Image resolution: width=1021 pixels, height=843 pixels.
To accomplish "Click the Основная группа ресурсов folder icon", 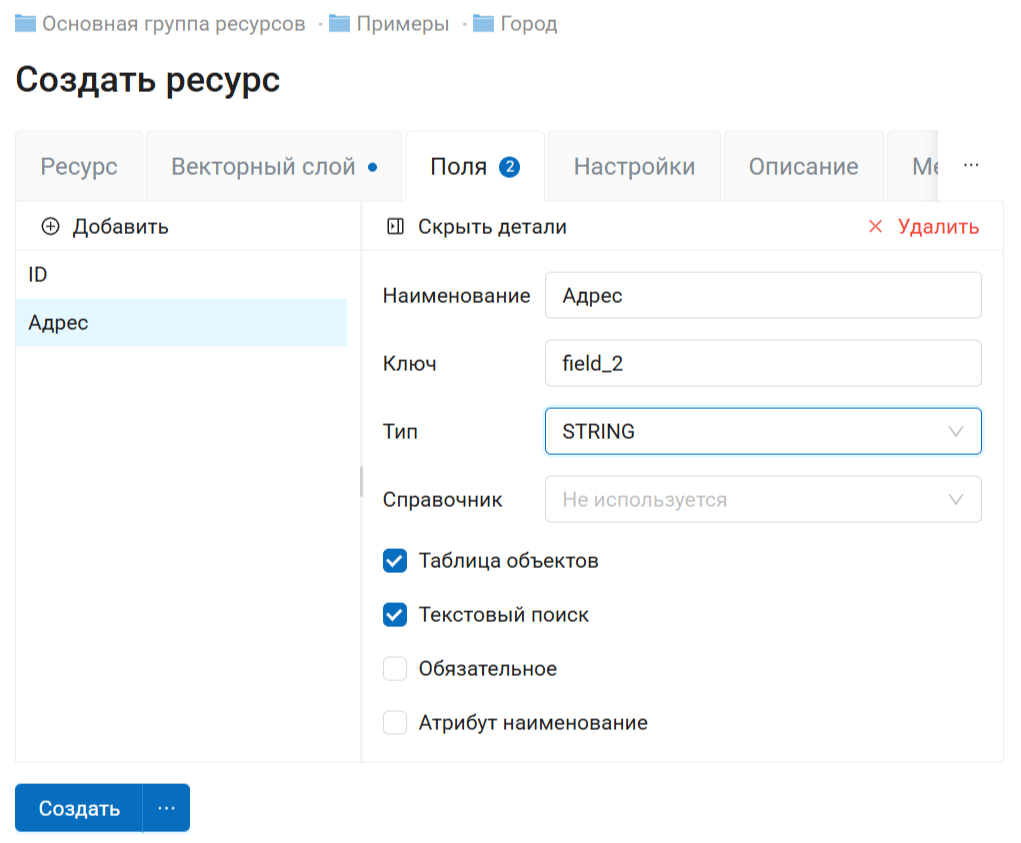I will (x=25, y=24).
